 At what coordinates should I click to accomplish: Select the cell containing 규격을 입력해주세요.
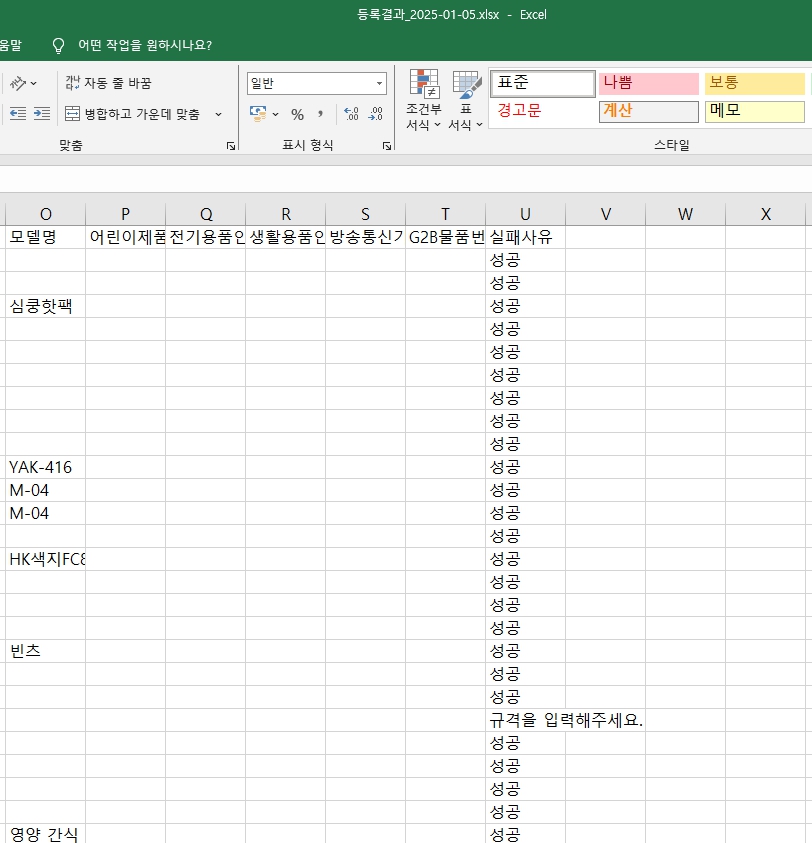pyautogui.click(x=525, y=720)
